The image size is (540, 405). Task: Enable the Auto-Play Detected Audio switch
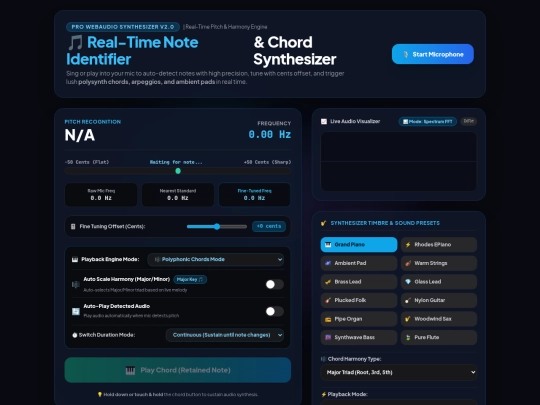[274, 311]
